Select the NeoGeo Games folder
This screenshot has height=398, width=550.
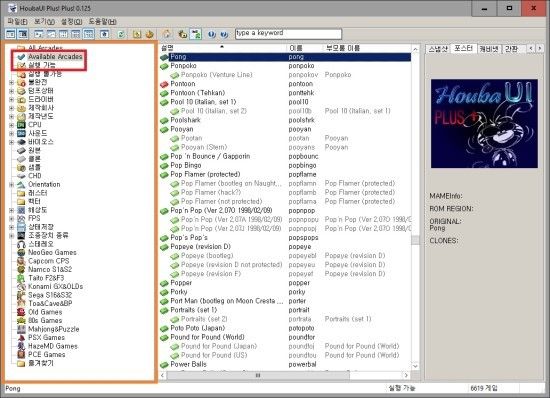pyautogui.click(x=52, y=252)
